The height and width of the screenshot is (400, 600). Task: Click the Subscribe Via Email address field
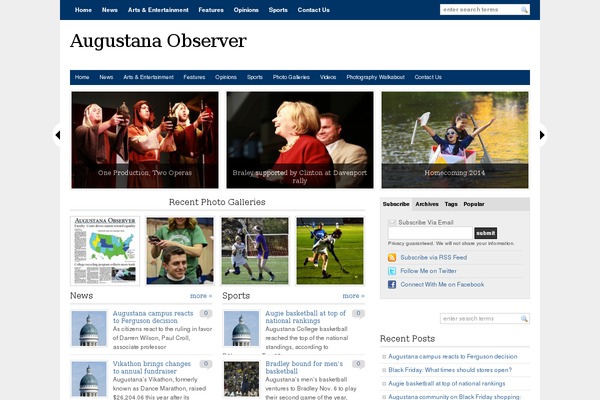(430, 233)
